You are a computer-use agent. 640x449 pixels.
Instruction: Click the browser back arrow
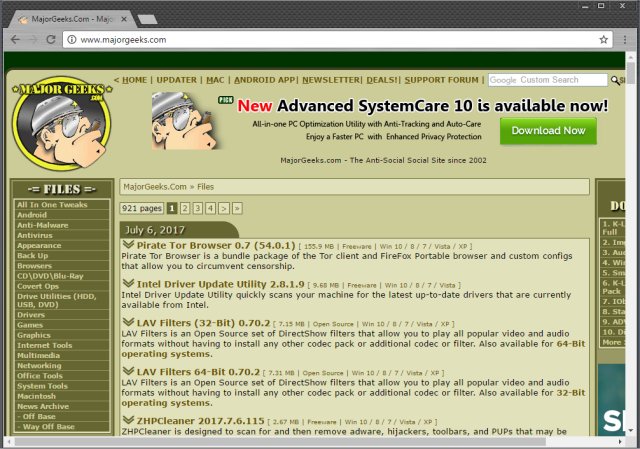pos(15,40)
